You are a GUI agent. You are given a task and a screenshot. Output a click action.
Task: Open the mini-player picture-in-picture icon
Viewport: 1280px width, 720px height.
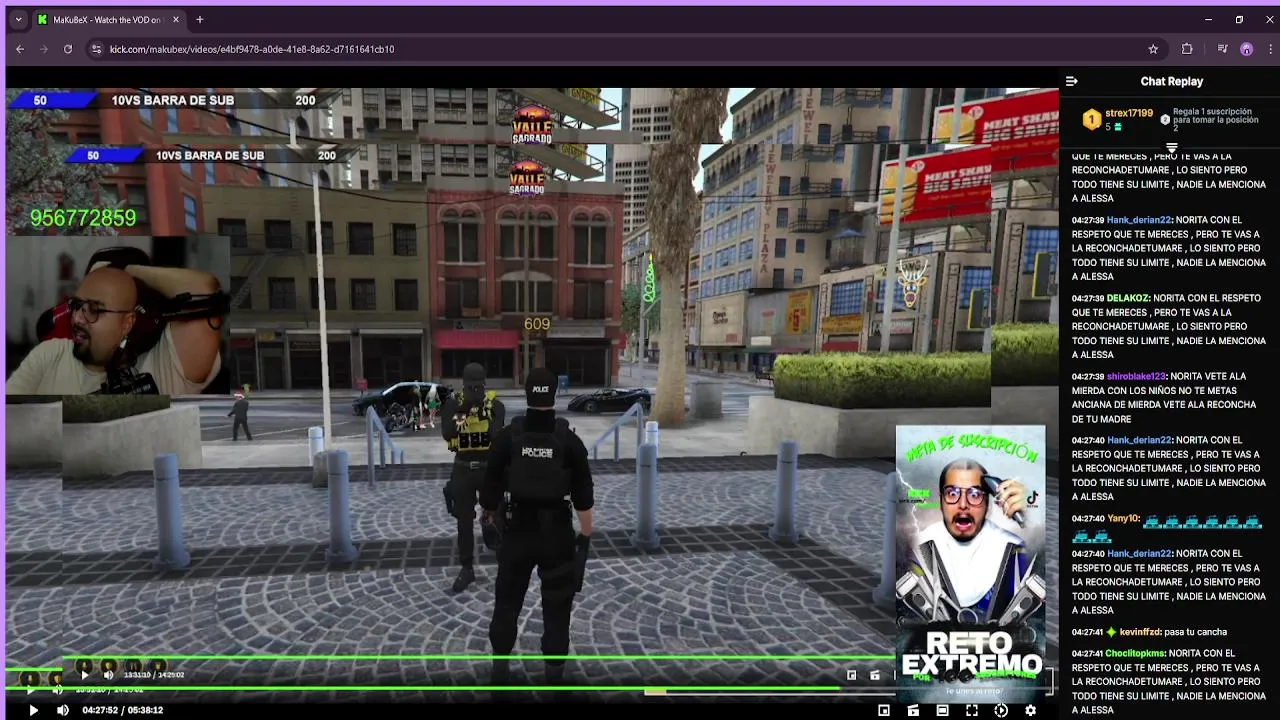pos(884,710)
